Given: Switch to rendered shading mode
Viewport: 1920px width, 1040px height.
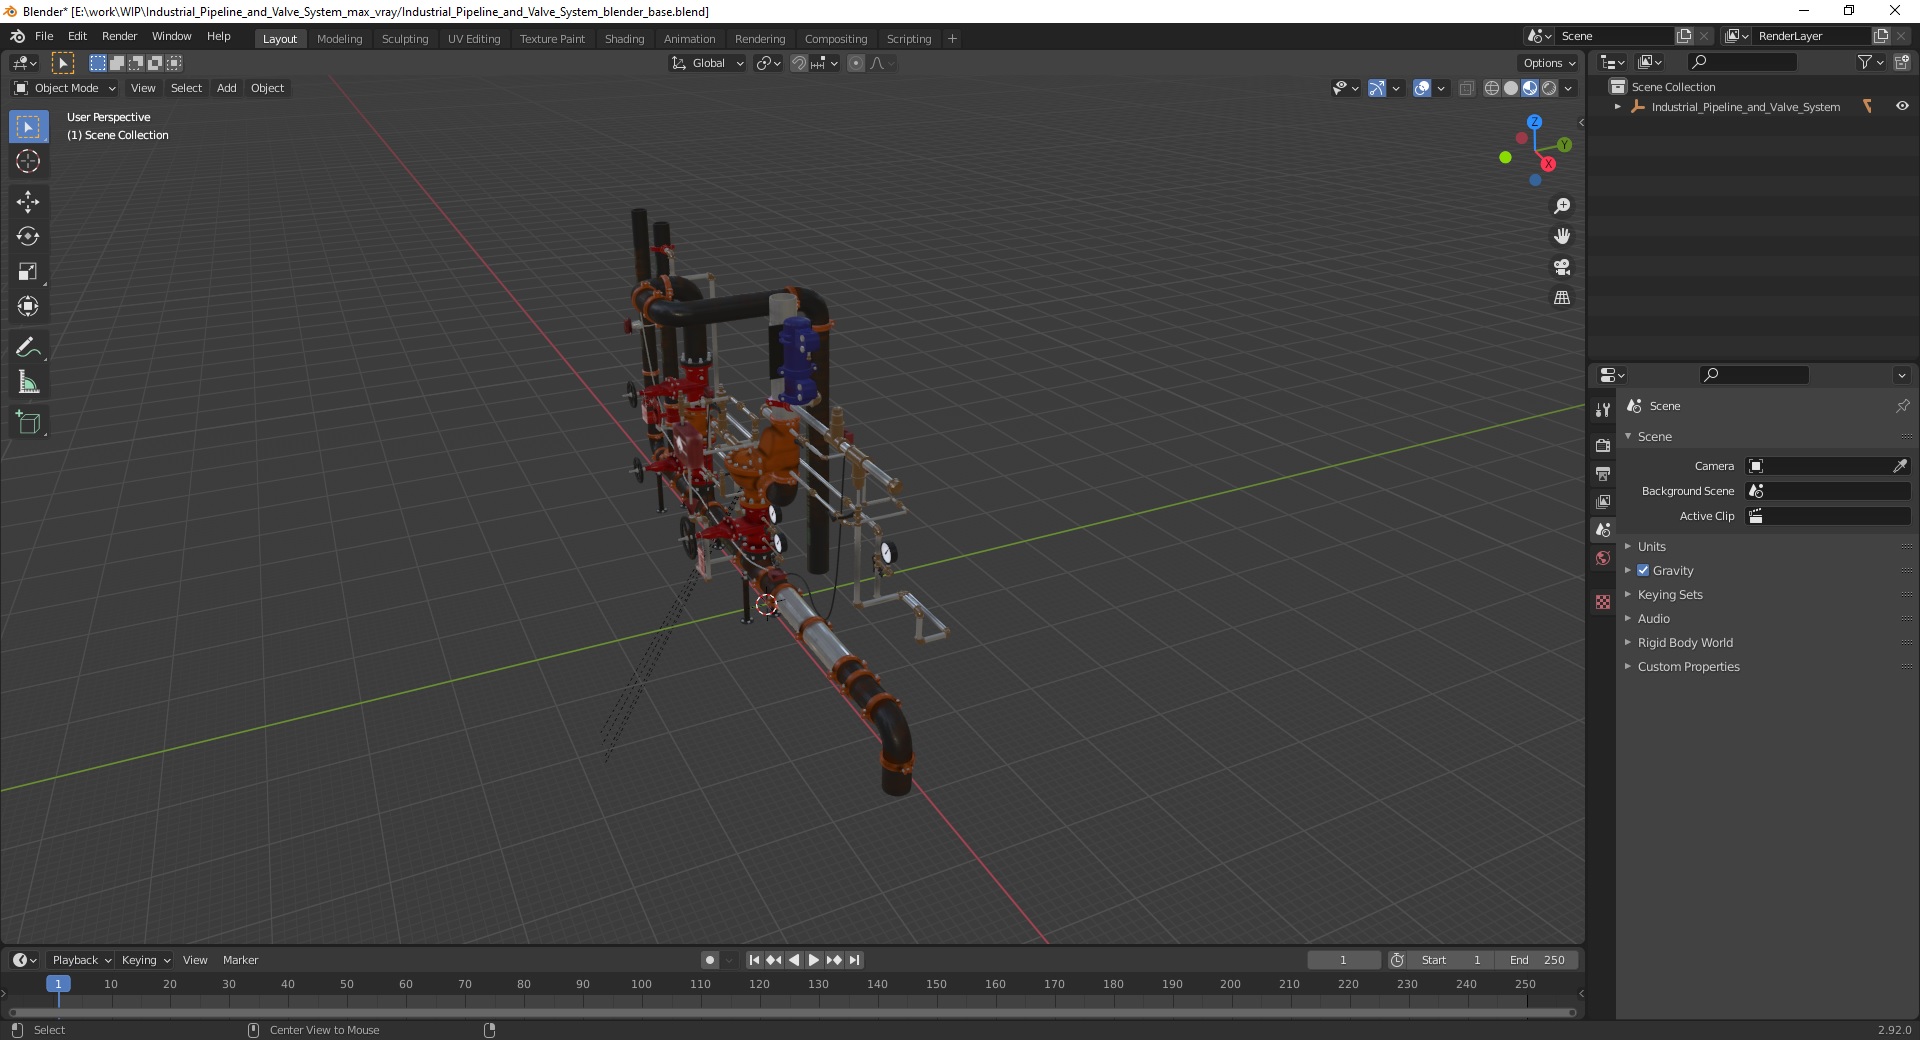Looking at the screenshot, I should click(1549, 88).
